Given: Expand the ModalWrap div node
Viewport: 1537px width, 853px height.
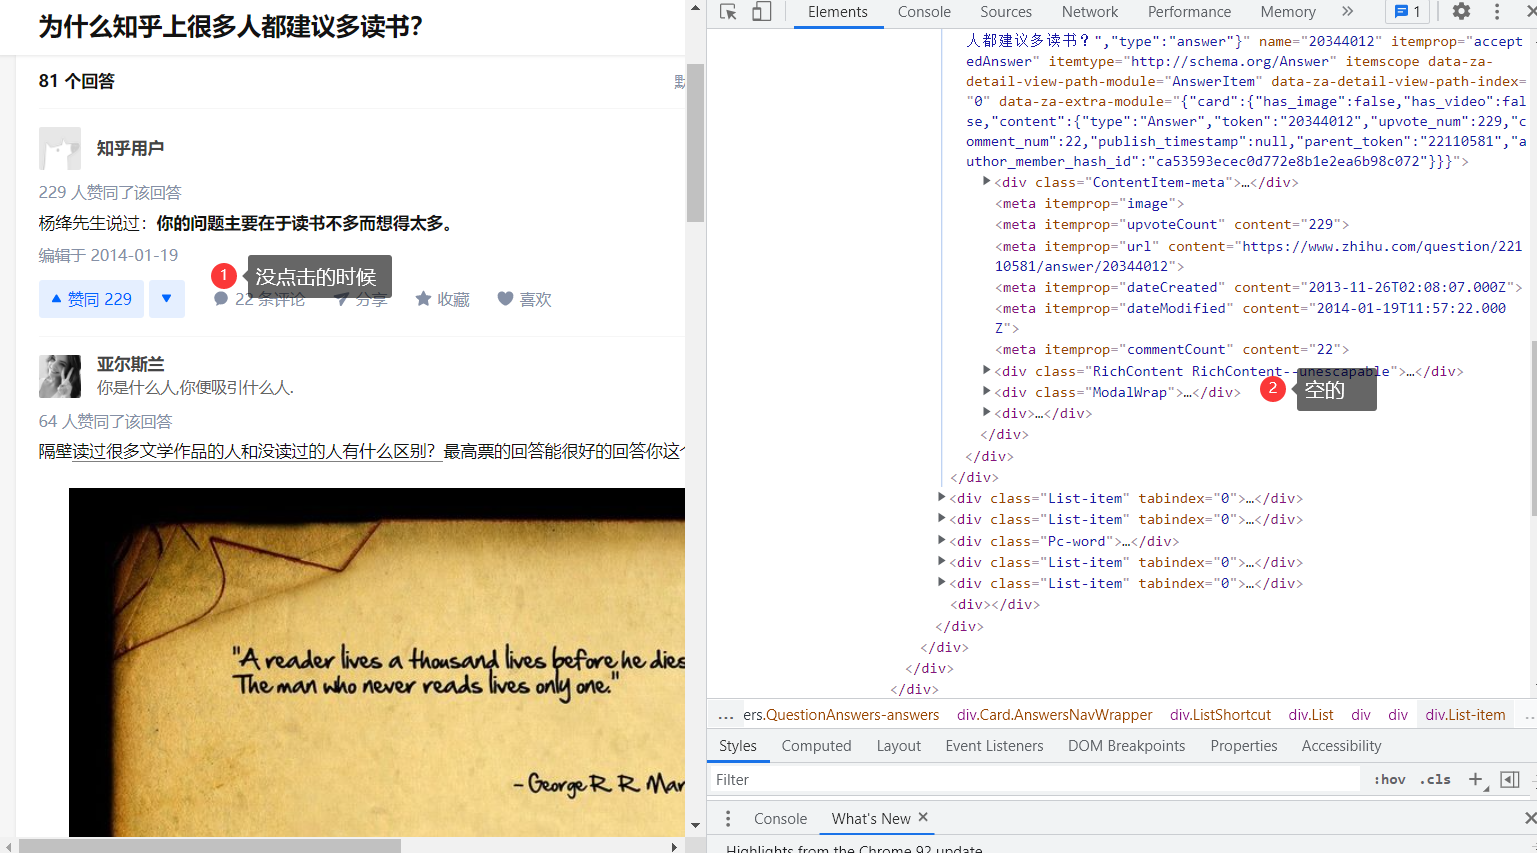Looking at the screenshot, I should click(986, 392).
